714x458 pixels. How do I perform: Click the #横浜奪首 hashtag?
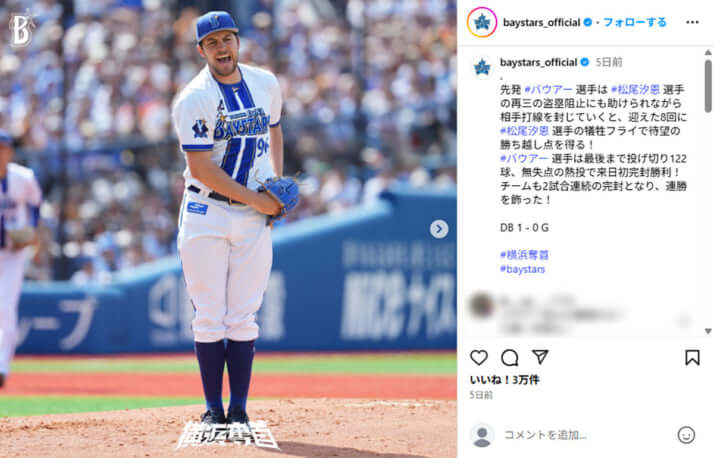(524, 255)
